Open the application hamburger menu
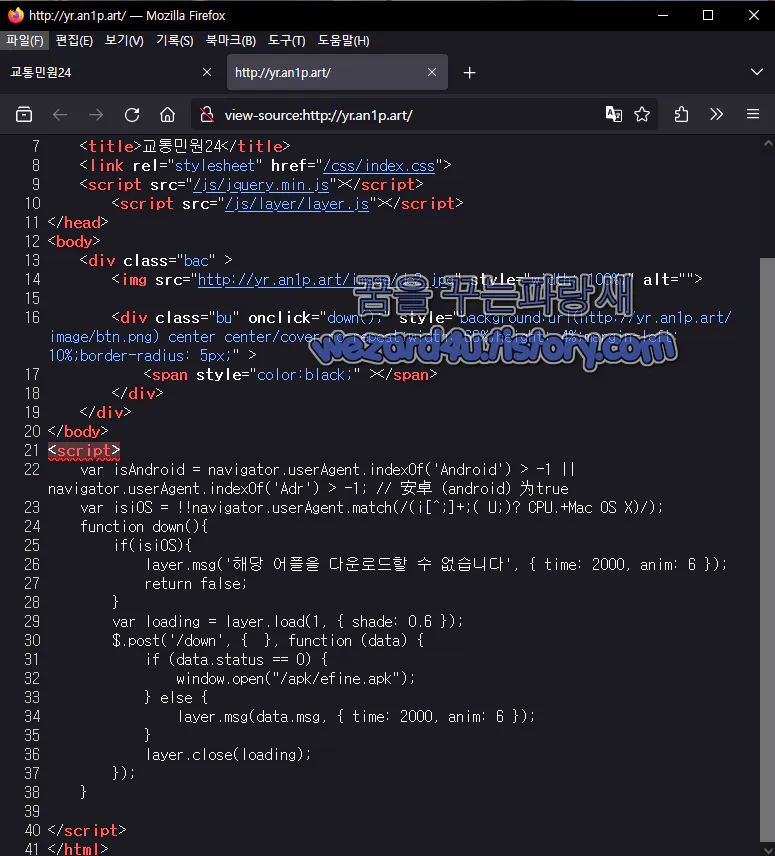Screen dimensions: 775x856 tap(753, 114)
